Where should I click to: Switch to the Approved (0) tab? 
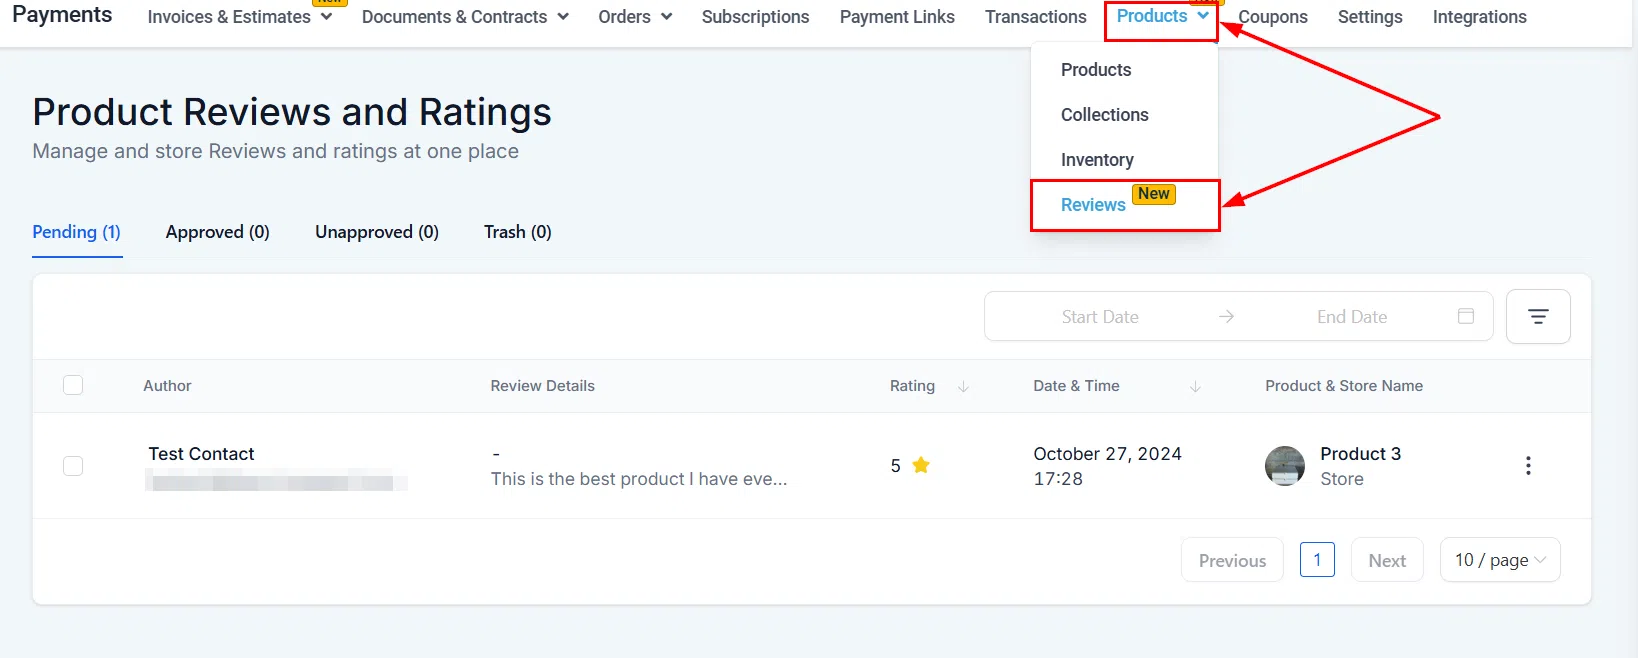pyautogui.click(x=217, y=232)
